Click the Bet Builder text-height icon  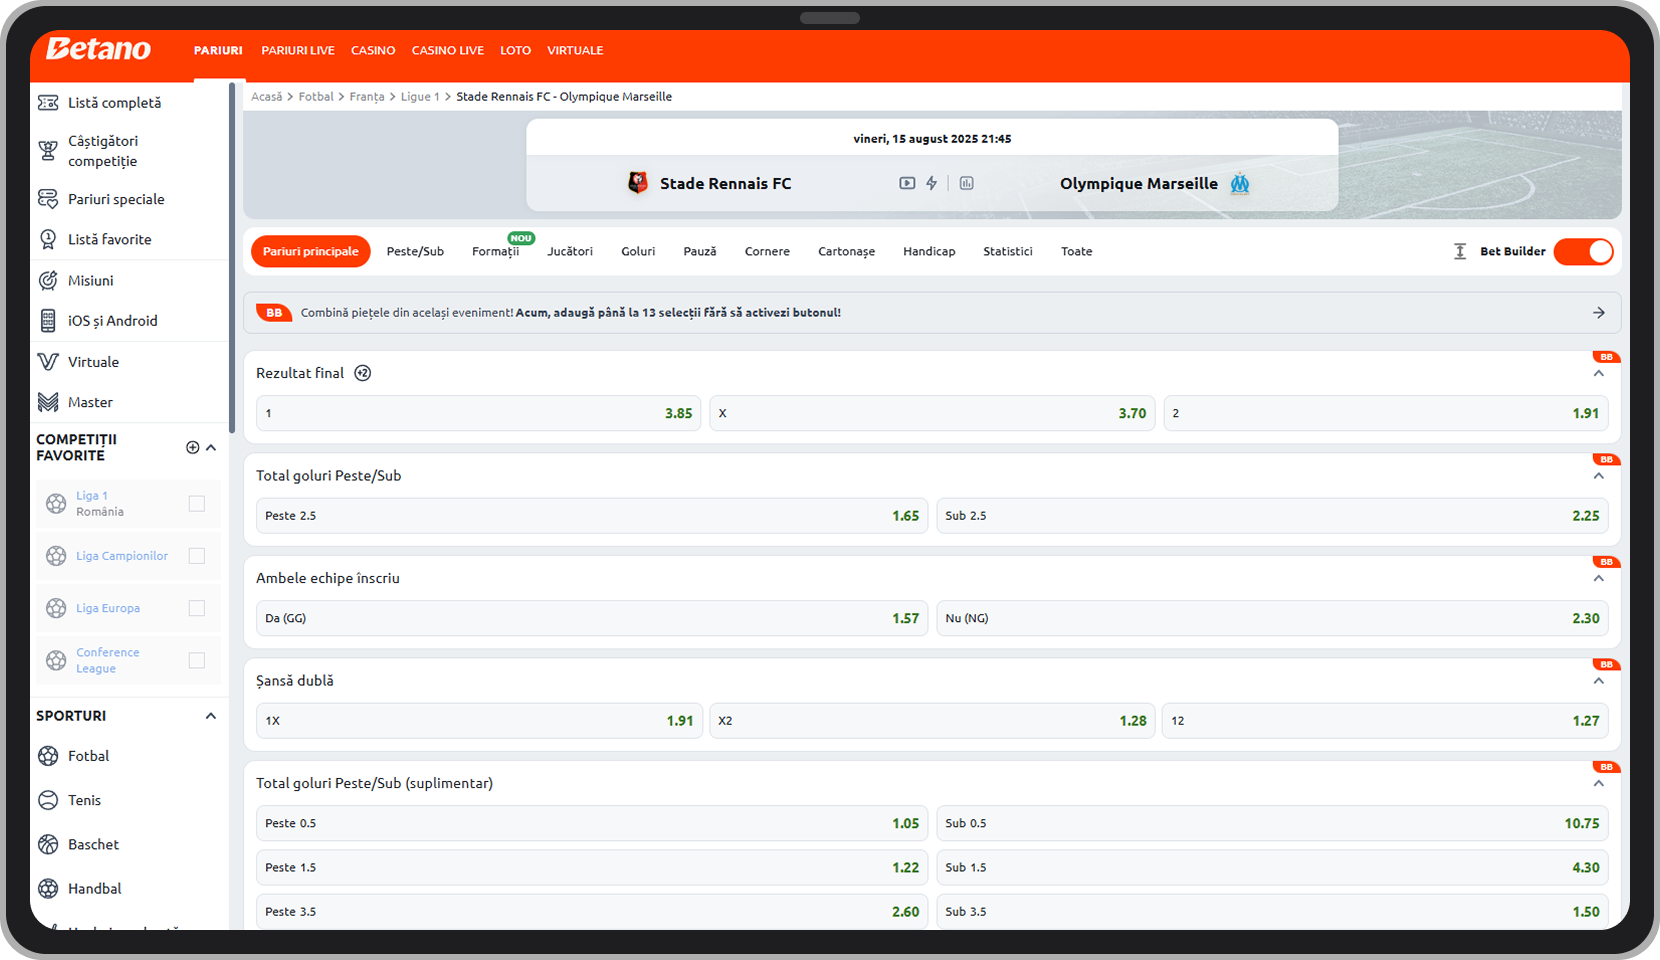coord(1460,251)
